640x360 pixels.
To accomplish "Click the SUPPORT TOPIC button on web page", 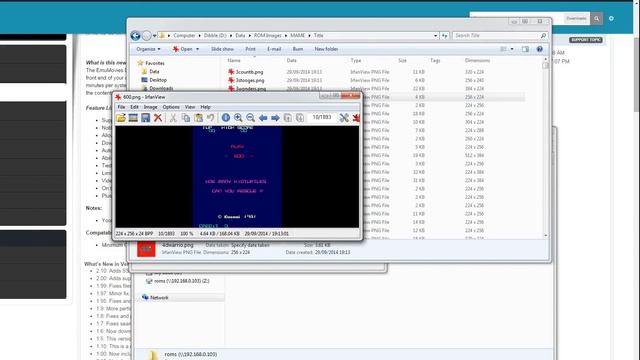I will point(586,40).
